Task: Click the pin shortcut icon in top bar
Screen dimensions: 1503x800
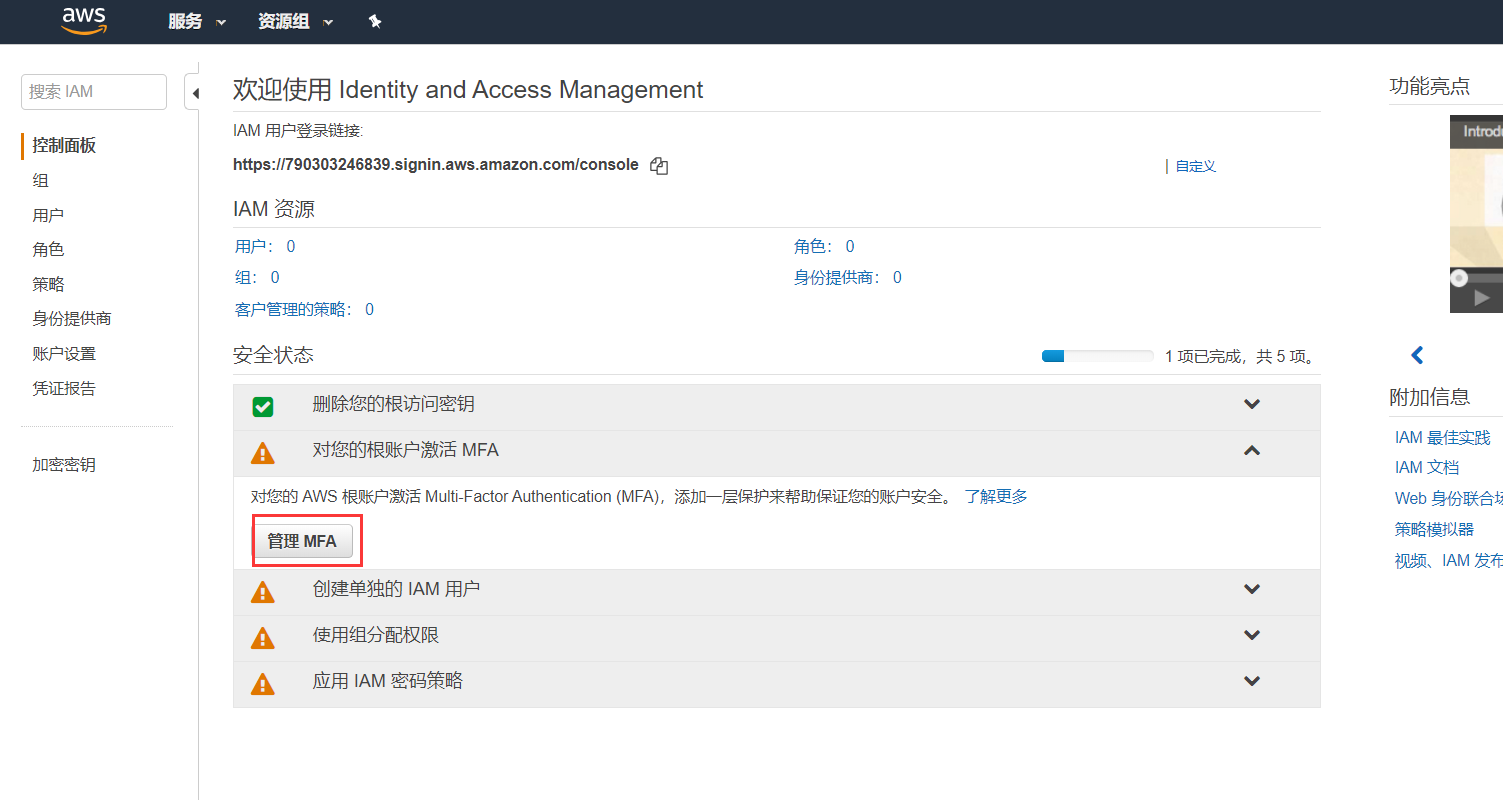Action: click(x=375, y=21)
